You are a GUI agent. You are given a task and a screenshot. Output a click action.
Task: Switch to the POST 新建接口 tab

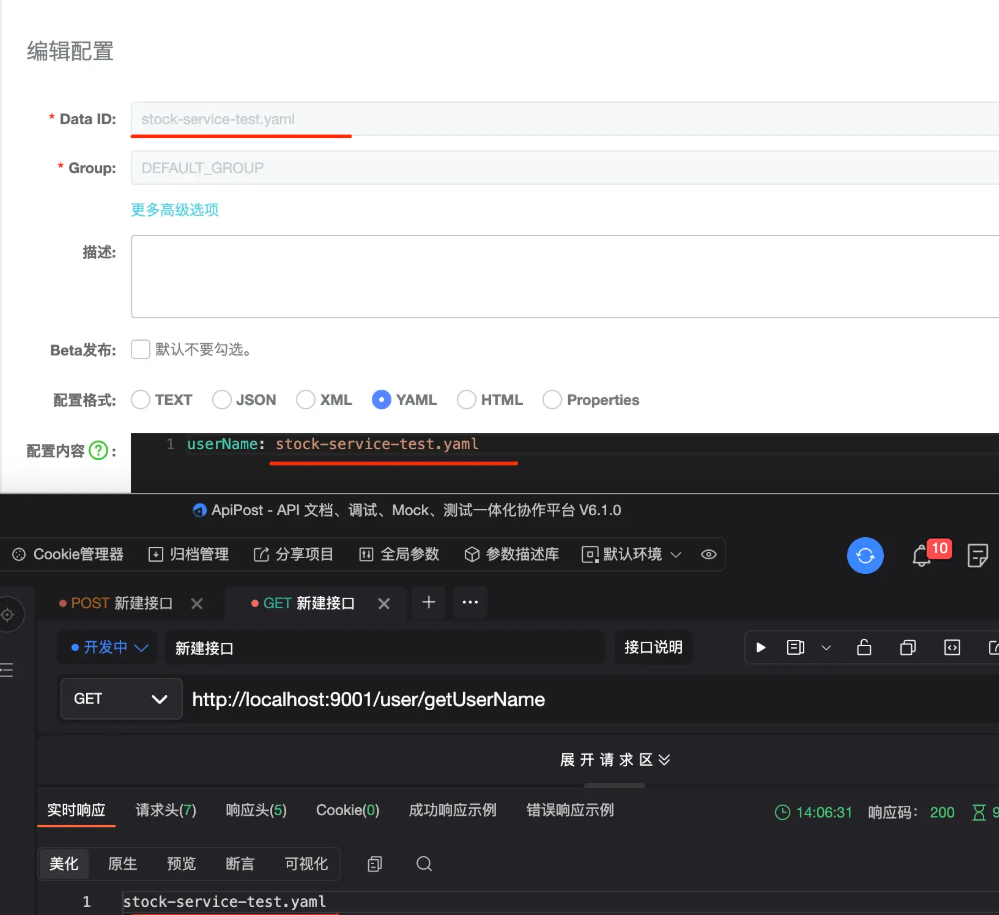[x=121, y=603]
